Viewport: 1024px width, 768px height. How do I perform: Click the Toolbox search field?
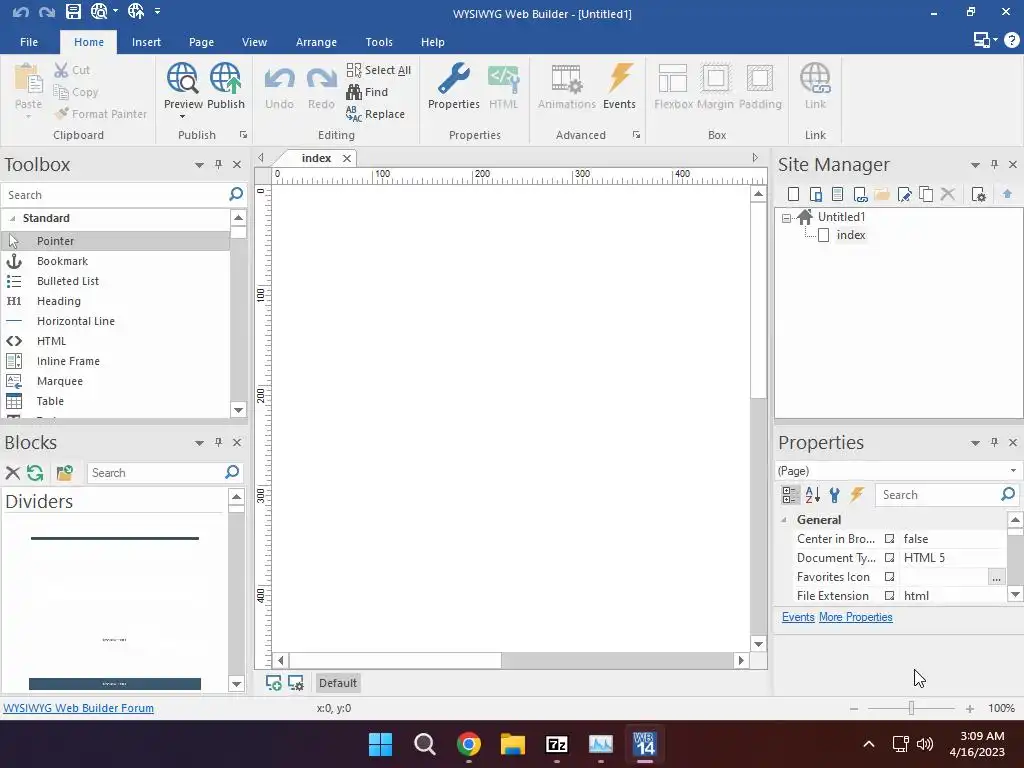click(x=114, y=195)
